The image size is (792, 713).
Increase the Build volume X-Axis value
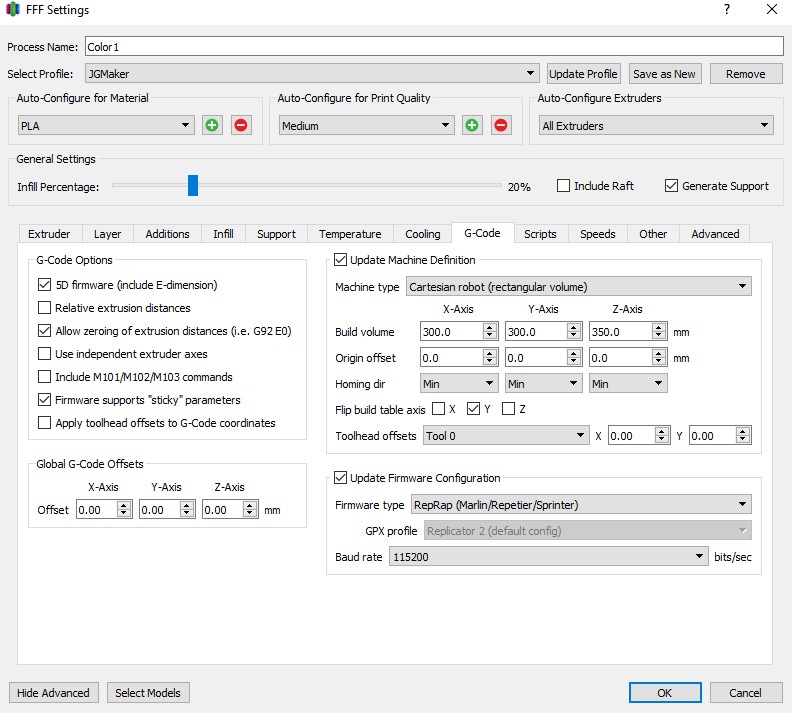coord(489,327)
